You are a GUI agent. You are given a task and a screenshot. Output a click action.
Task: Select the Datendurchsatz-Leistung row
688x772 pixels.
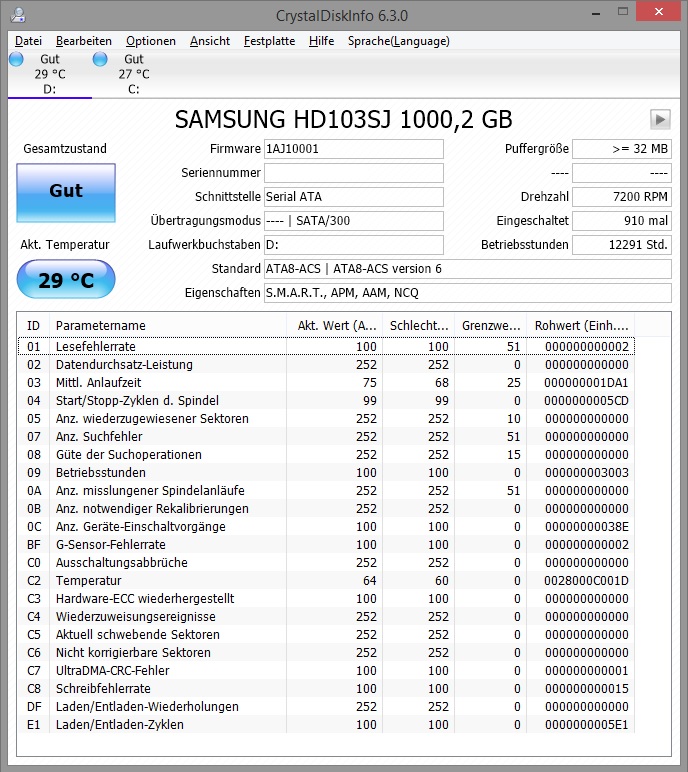327,364
